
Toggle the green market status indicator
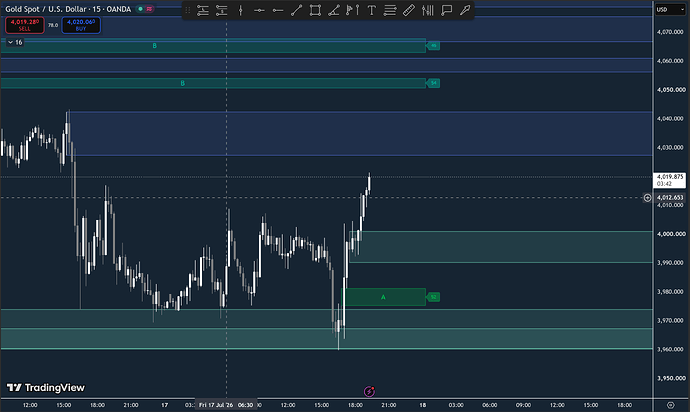click(140, 9)
